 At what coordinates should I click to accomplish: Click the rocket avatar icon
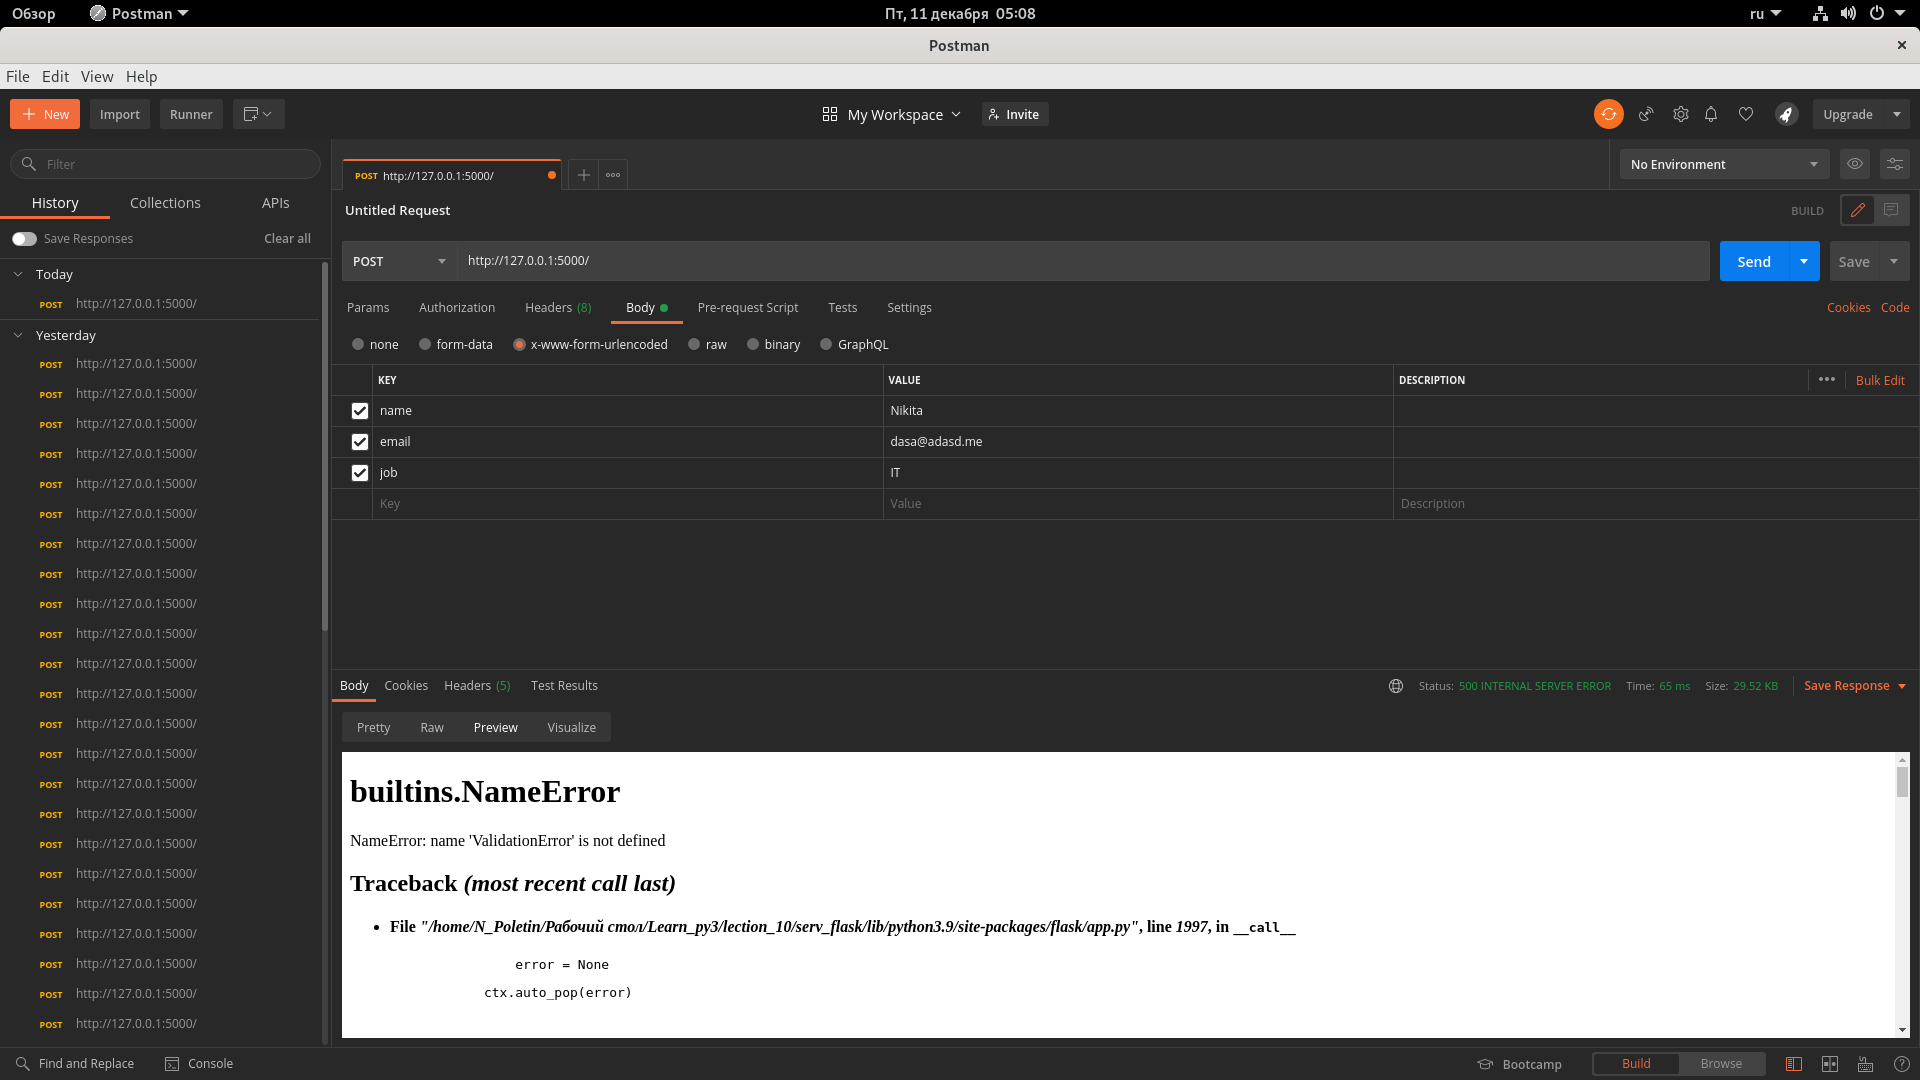coord(1786,114)
